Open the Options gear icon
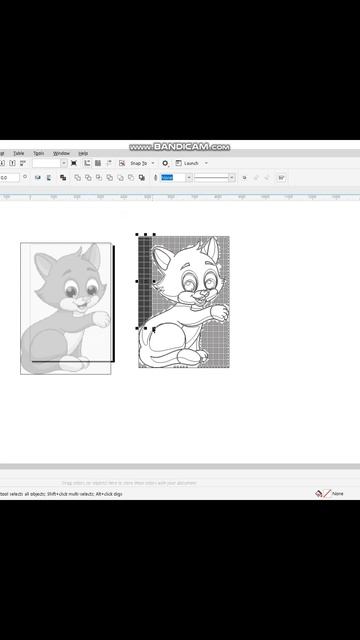Image resolution: width=360 pixels, height=640 pixels. pyautogui.click(x=165, y=163)
